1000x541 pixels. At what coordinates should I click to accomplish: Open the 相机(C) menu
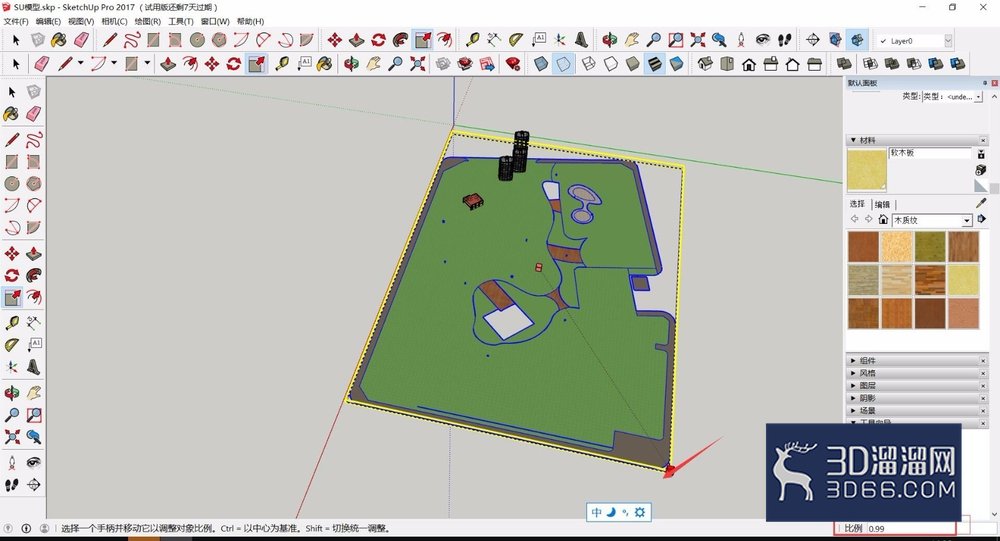(114, 21)
